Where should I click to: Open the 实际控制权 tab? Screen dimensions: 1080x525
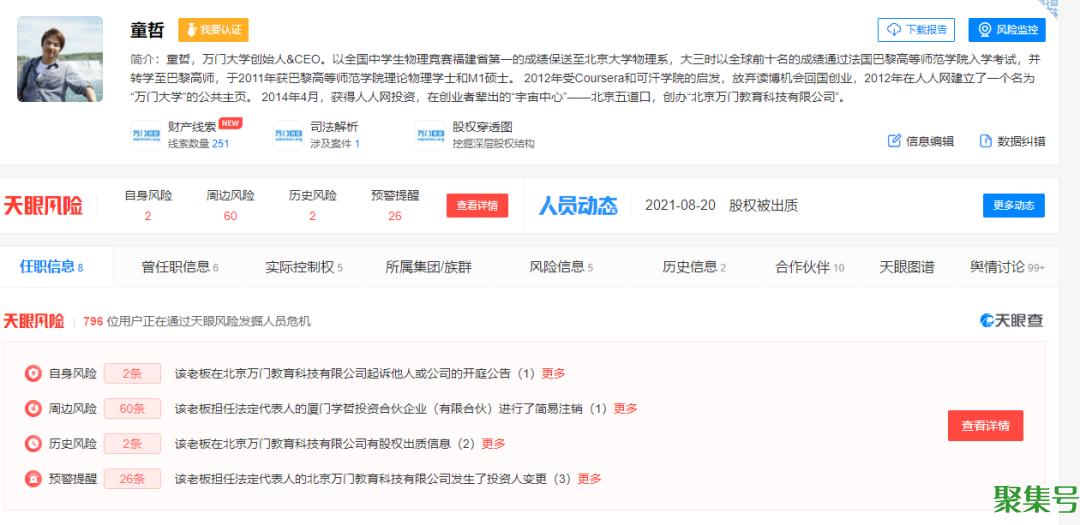tap(304, 267)
